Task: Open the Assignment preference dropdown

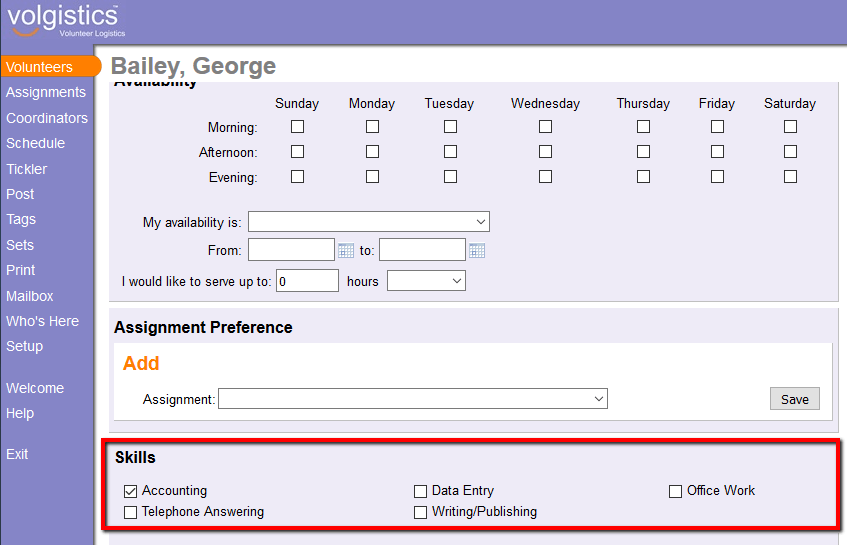Action: tap(412, 399)
